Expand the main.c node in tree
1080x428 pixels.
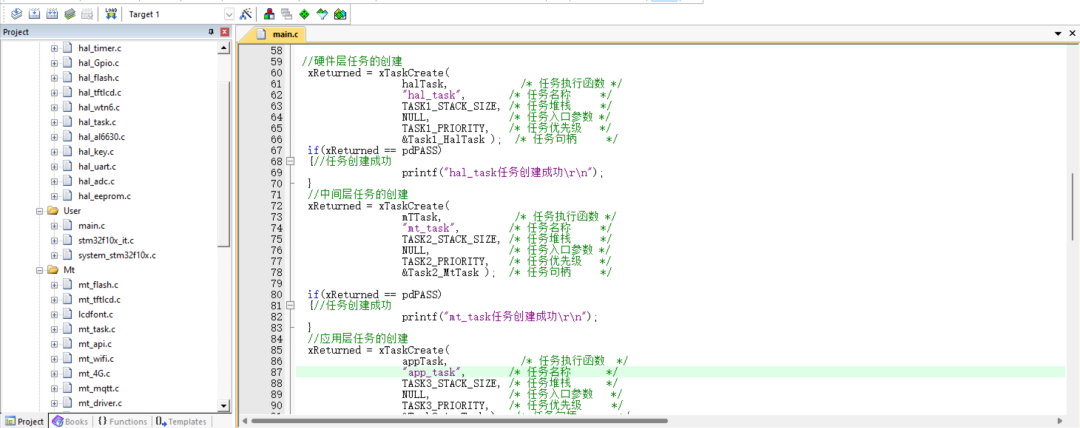coord(54,225)
